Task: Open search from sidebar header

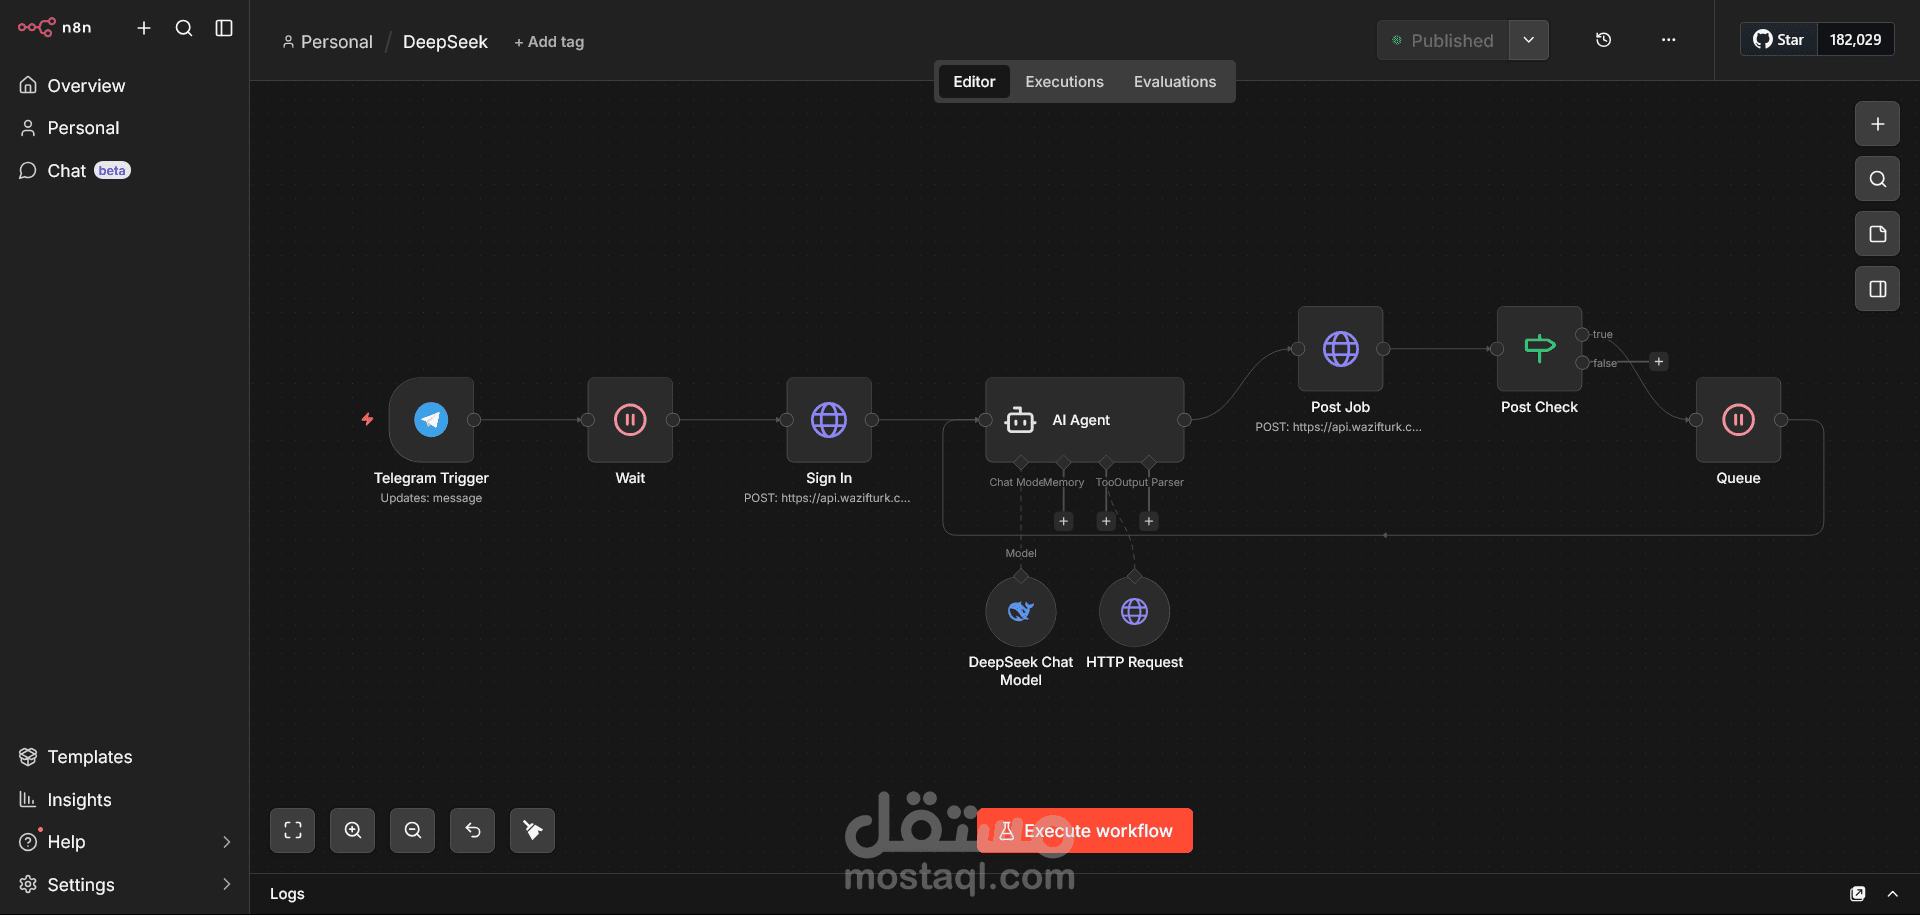Action: click(x=184, y=28)
